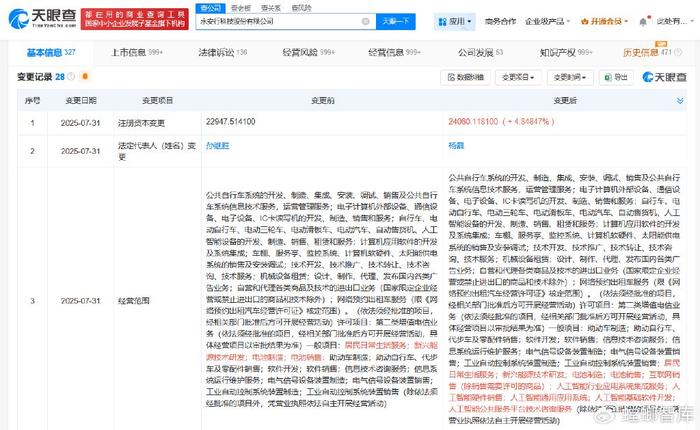The image size is (700, 430).
Task: Click the 数据纠错 button
Action: pyautogui.click(x=465, y=77)
